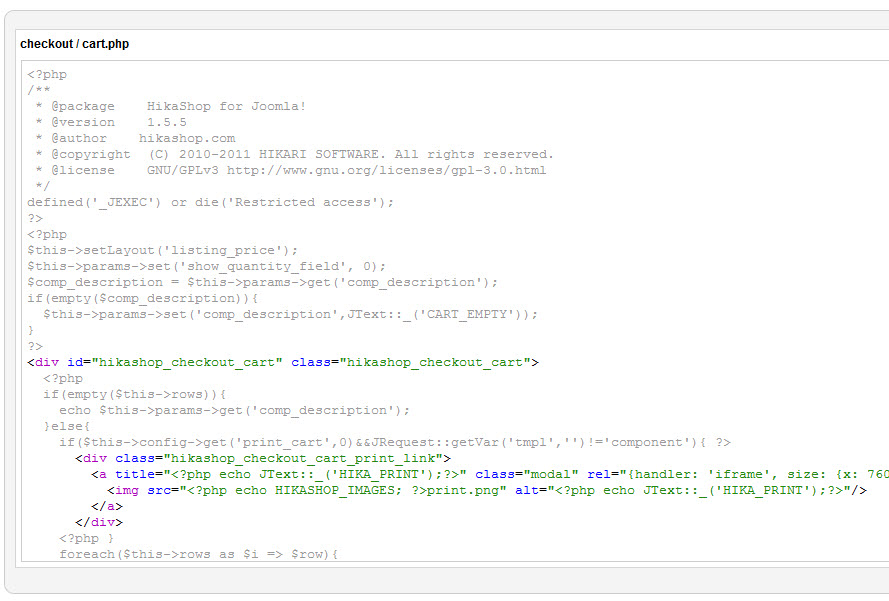This screenshot has height=601, width=889.
Task: Click the 'show_quantity_field' params set line
Action: [x=206, y=266]
